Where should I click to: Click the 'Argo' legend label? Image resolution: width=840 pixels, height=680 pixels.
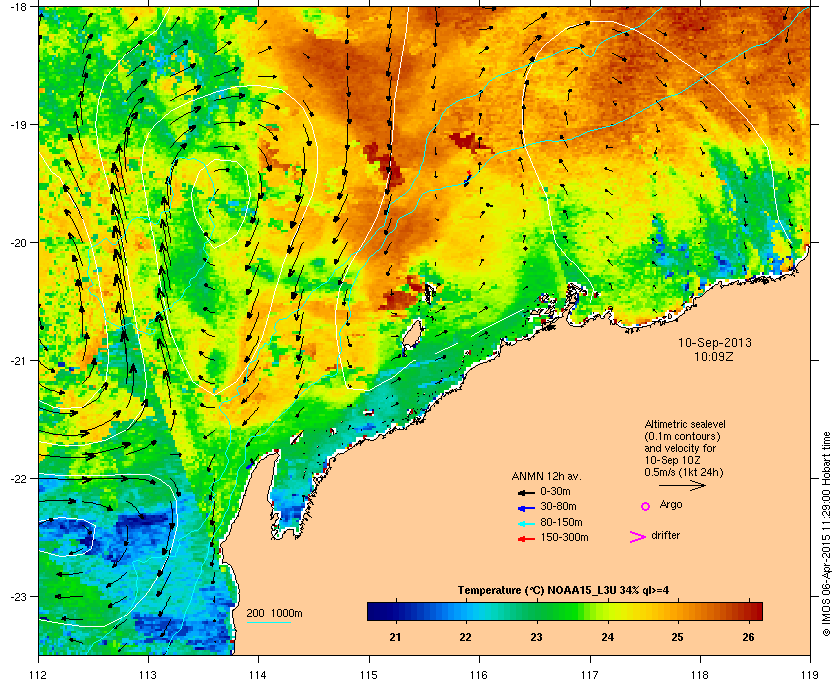pyautogui.click(x=671, y=505)
